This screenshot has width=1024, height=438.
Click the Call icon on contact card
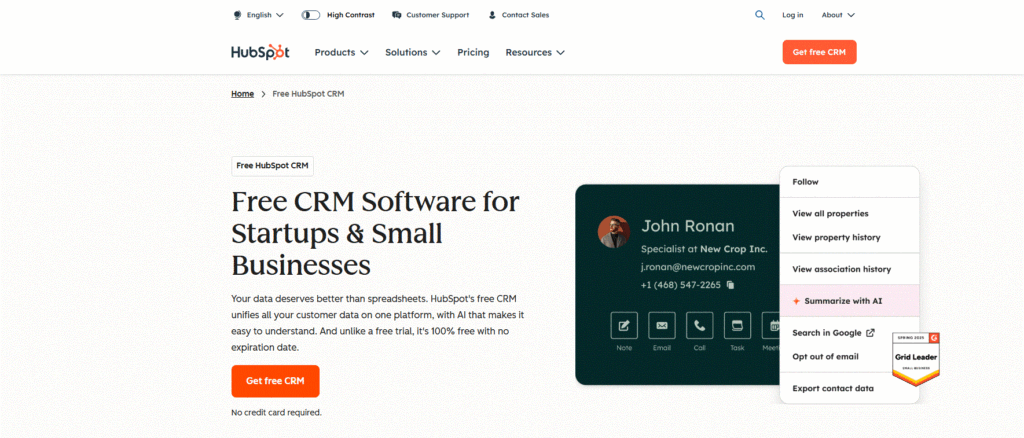point(699,325)
